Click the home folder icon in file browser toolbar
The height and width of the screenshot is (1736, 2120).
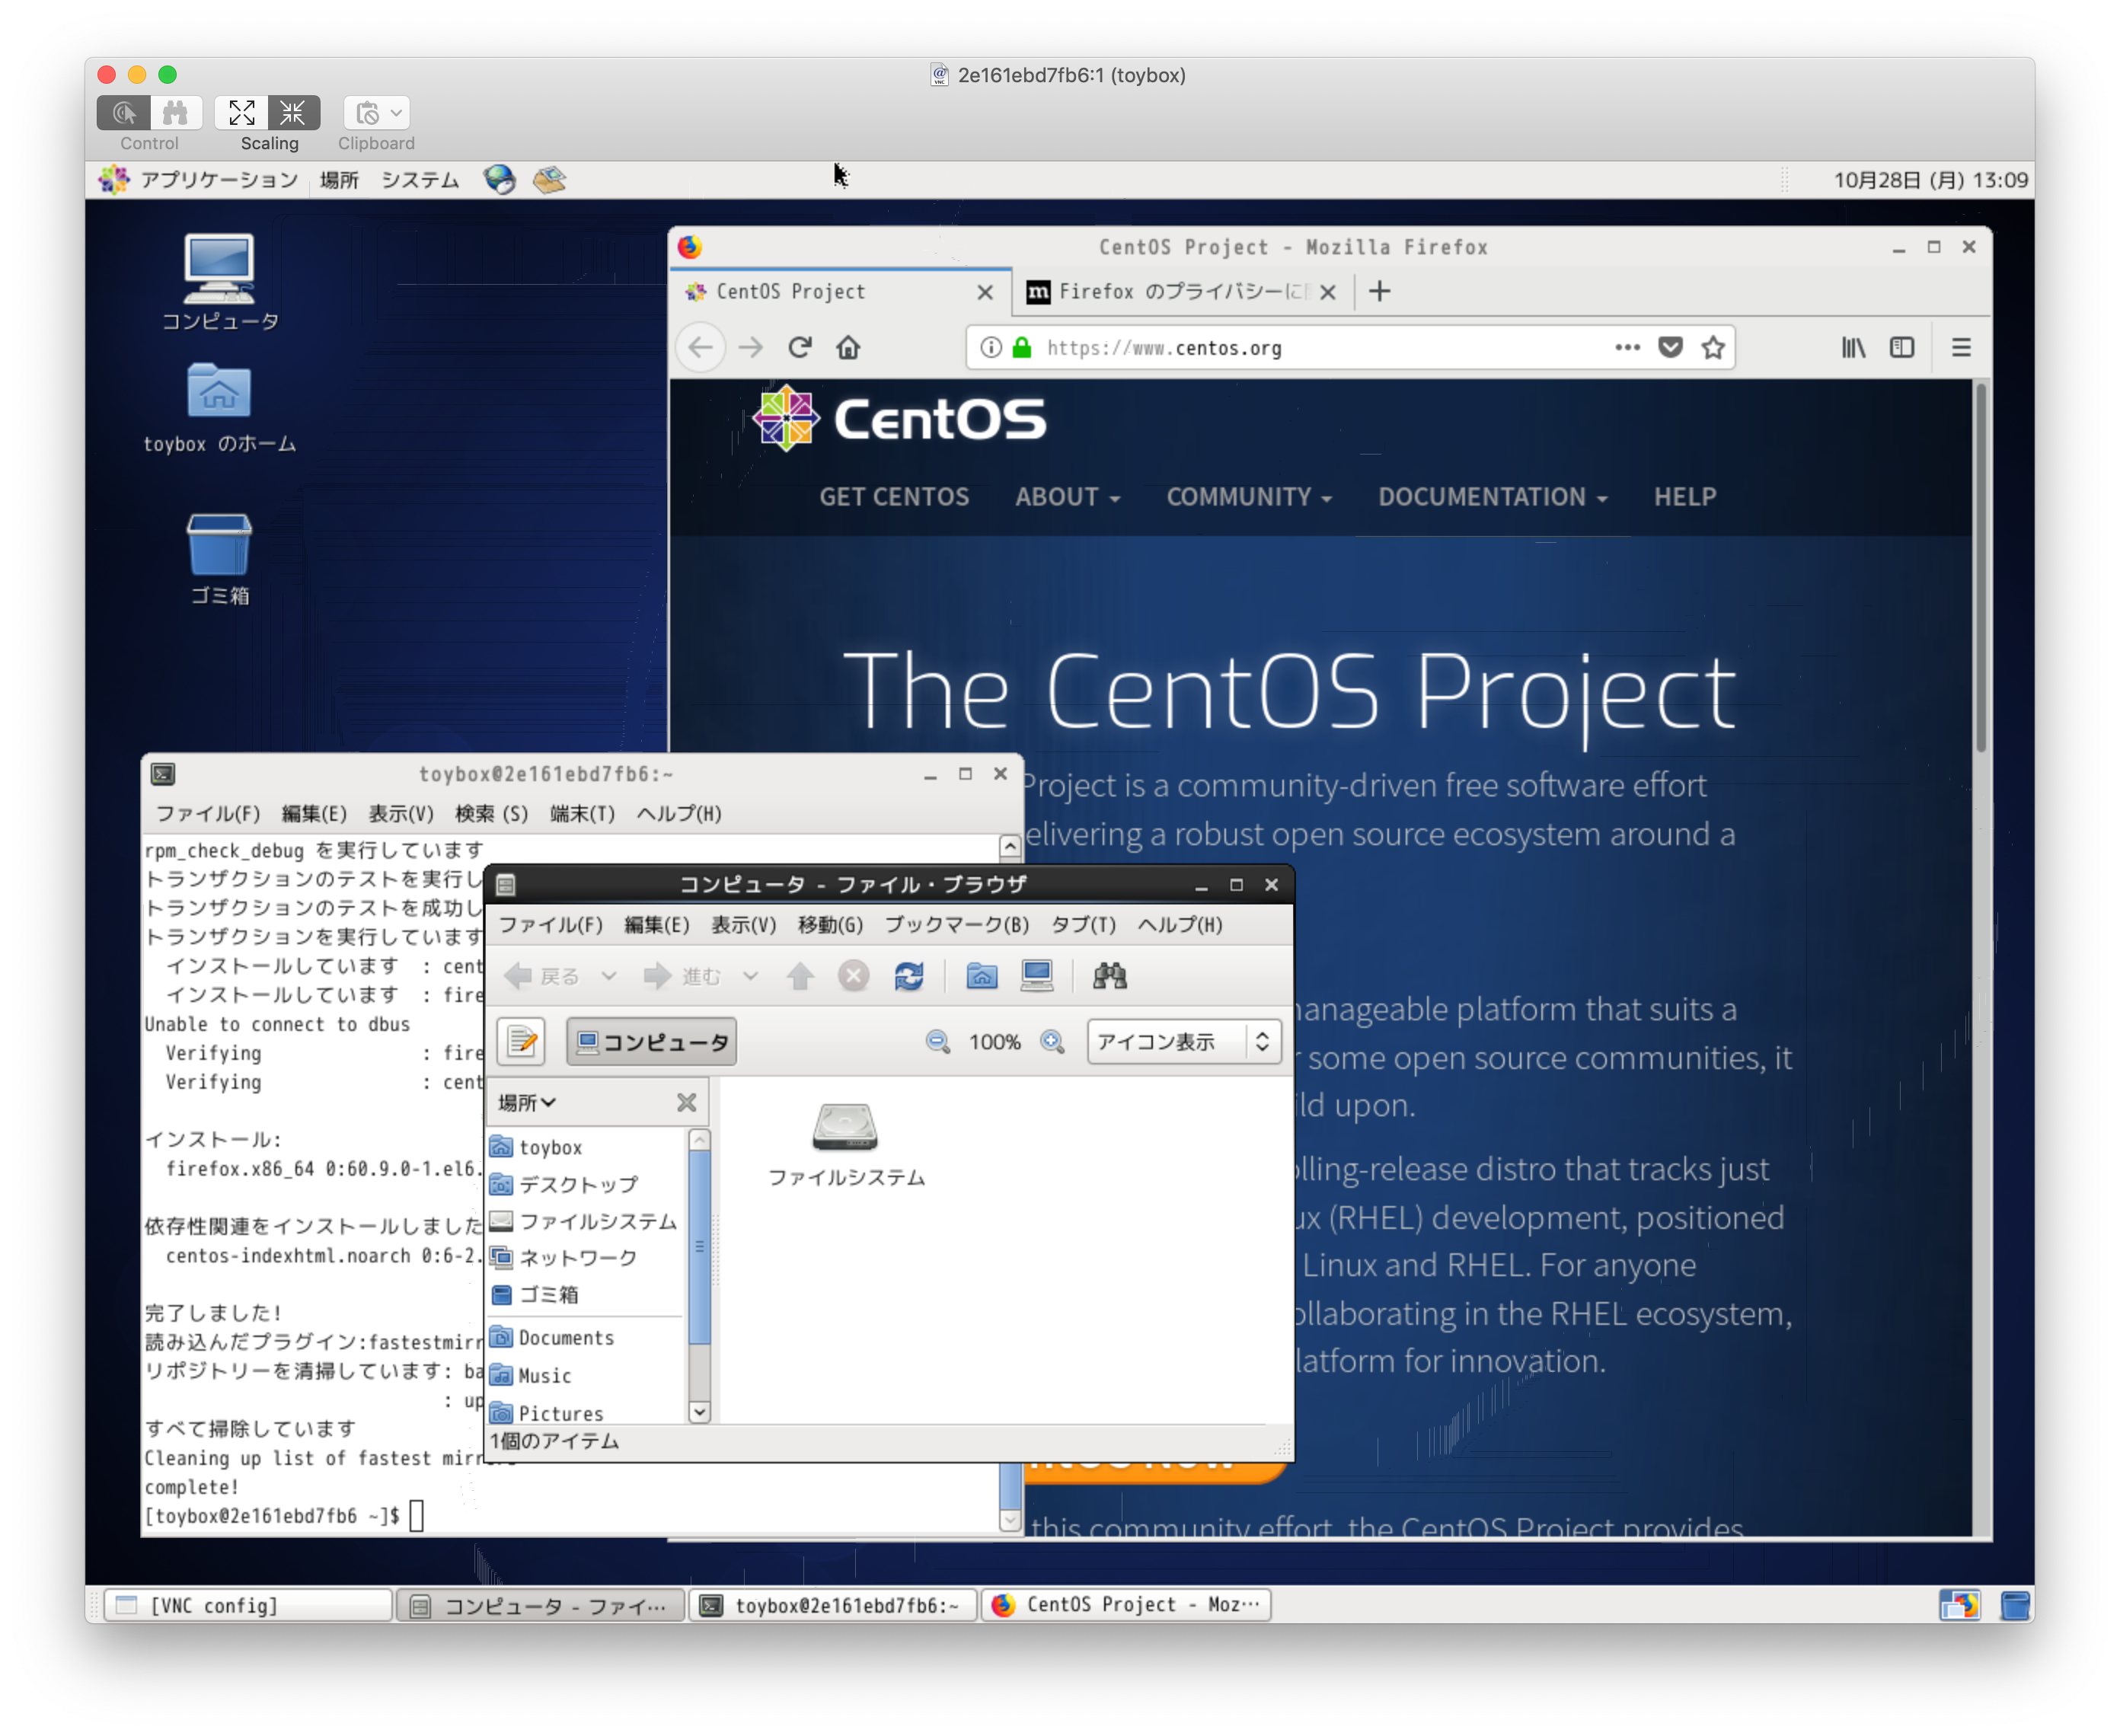pos(981,976)
